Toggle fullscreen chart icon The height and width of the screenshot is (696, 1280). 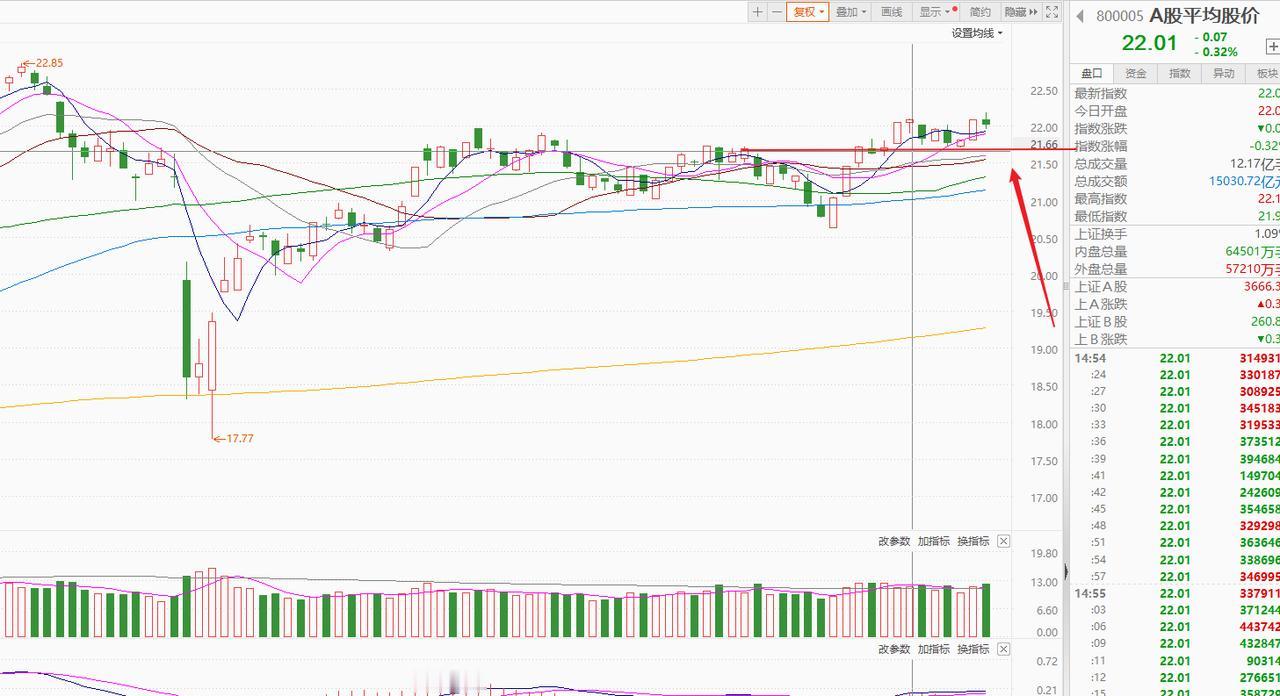pyautogui.click(x=1052, y=12)
